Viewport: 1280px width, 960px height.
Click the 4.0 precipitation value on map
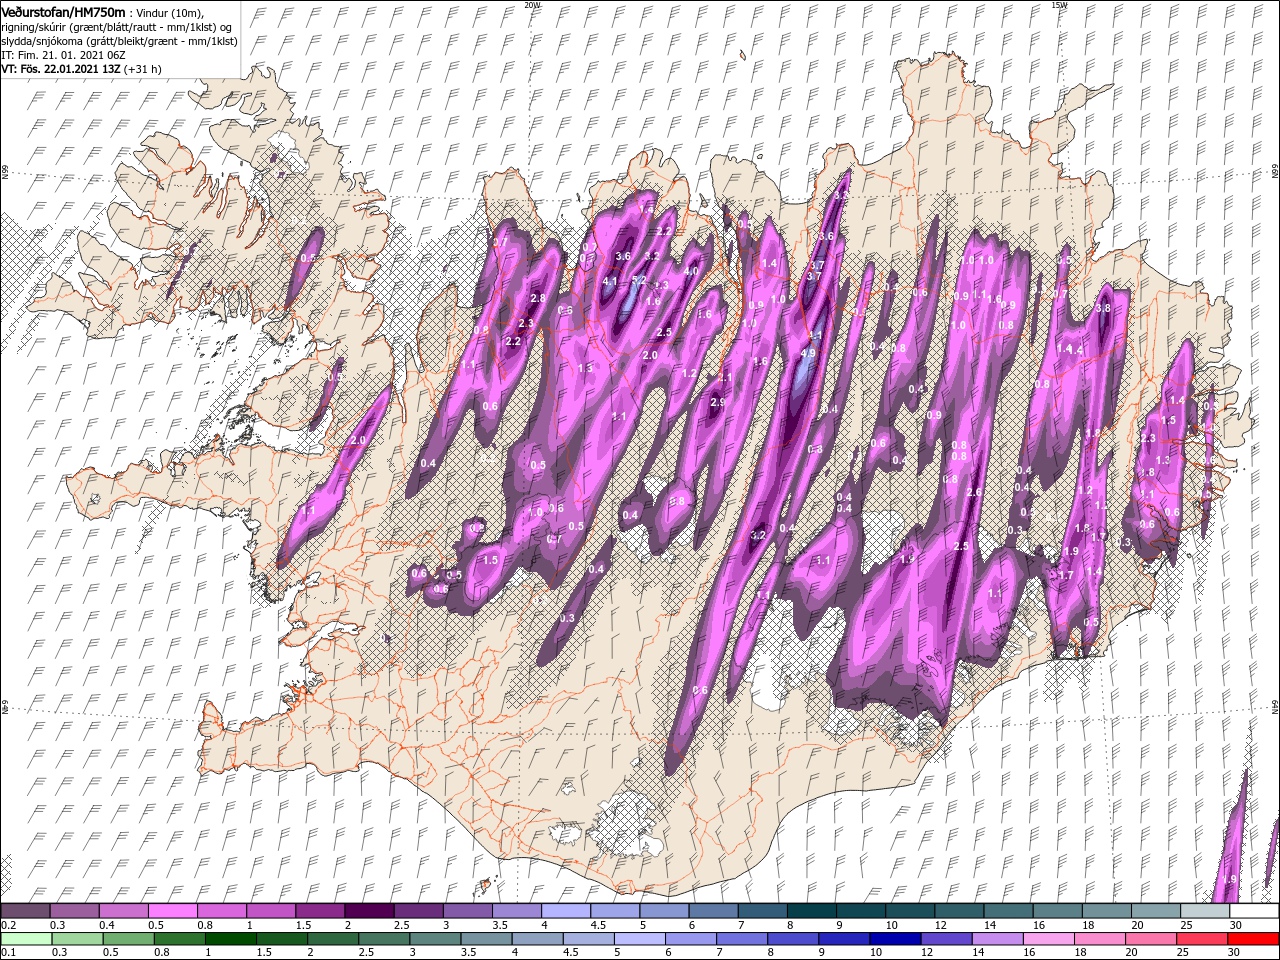[690, 271]
